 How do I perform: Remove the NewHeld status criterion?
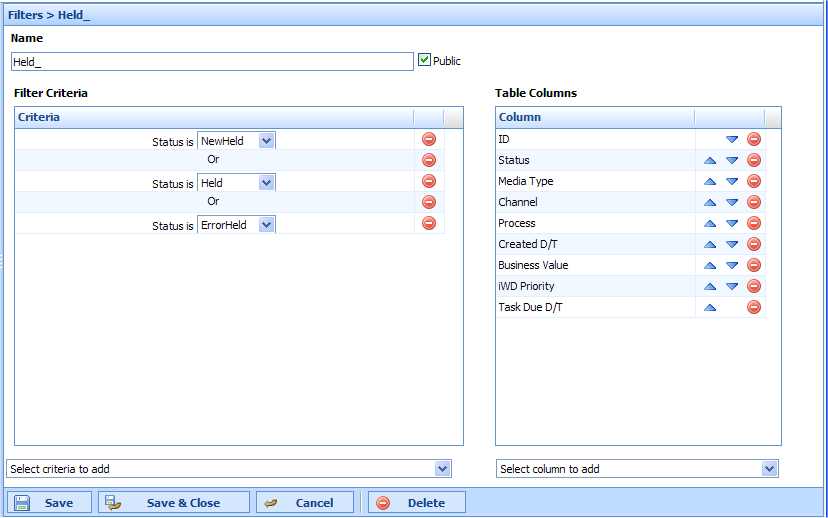tap(429, 139)
